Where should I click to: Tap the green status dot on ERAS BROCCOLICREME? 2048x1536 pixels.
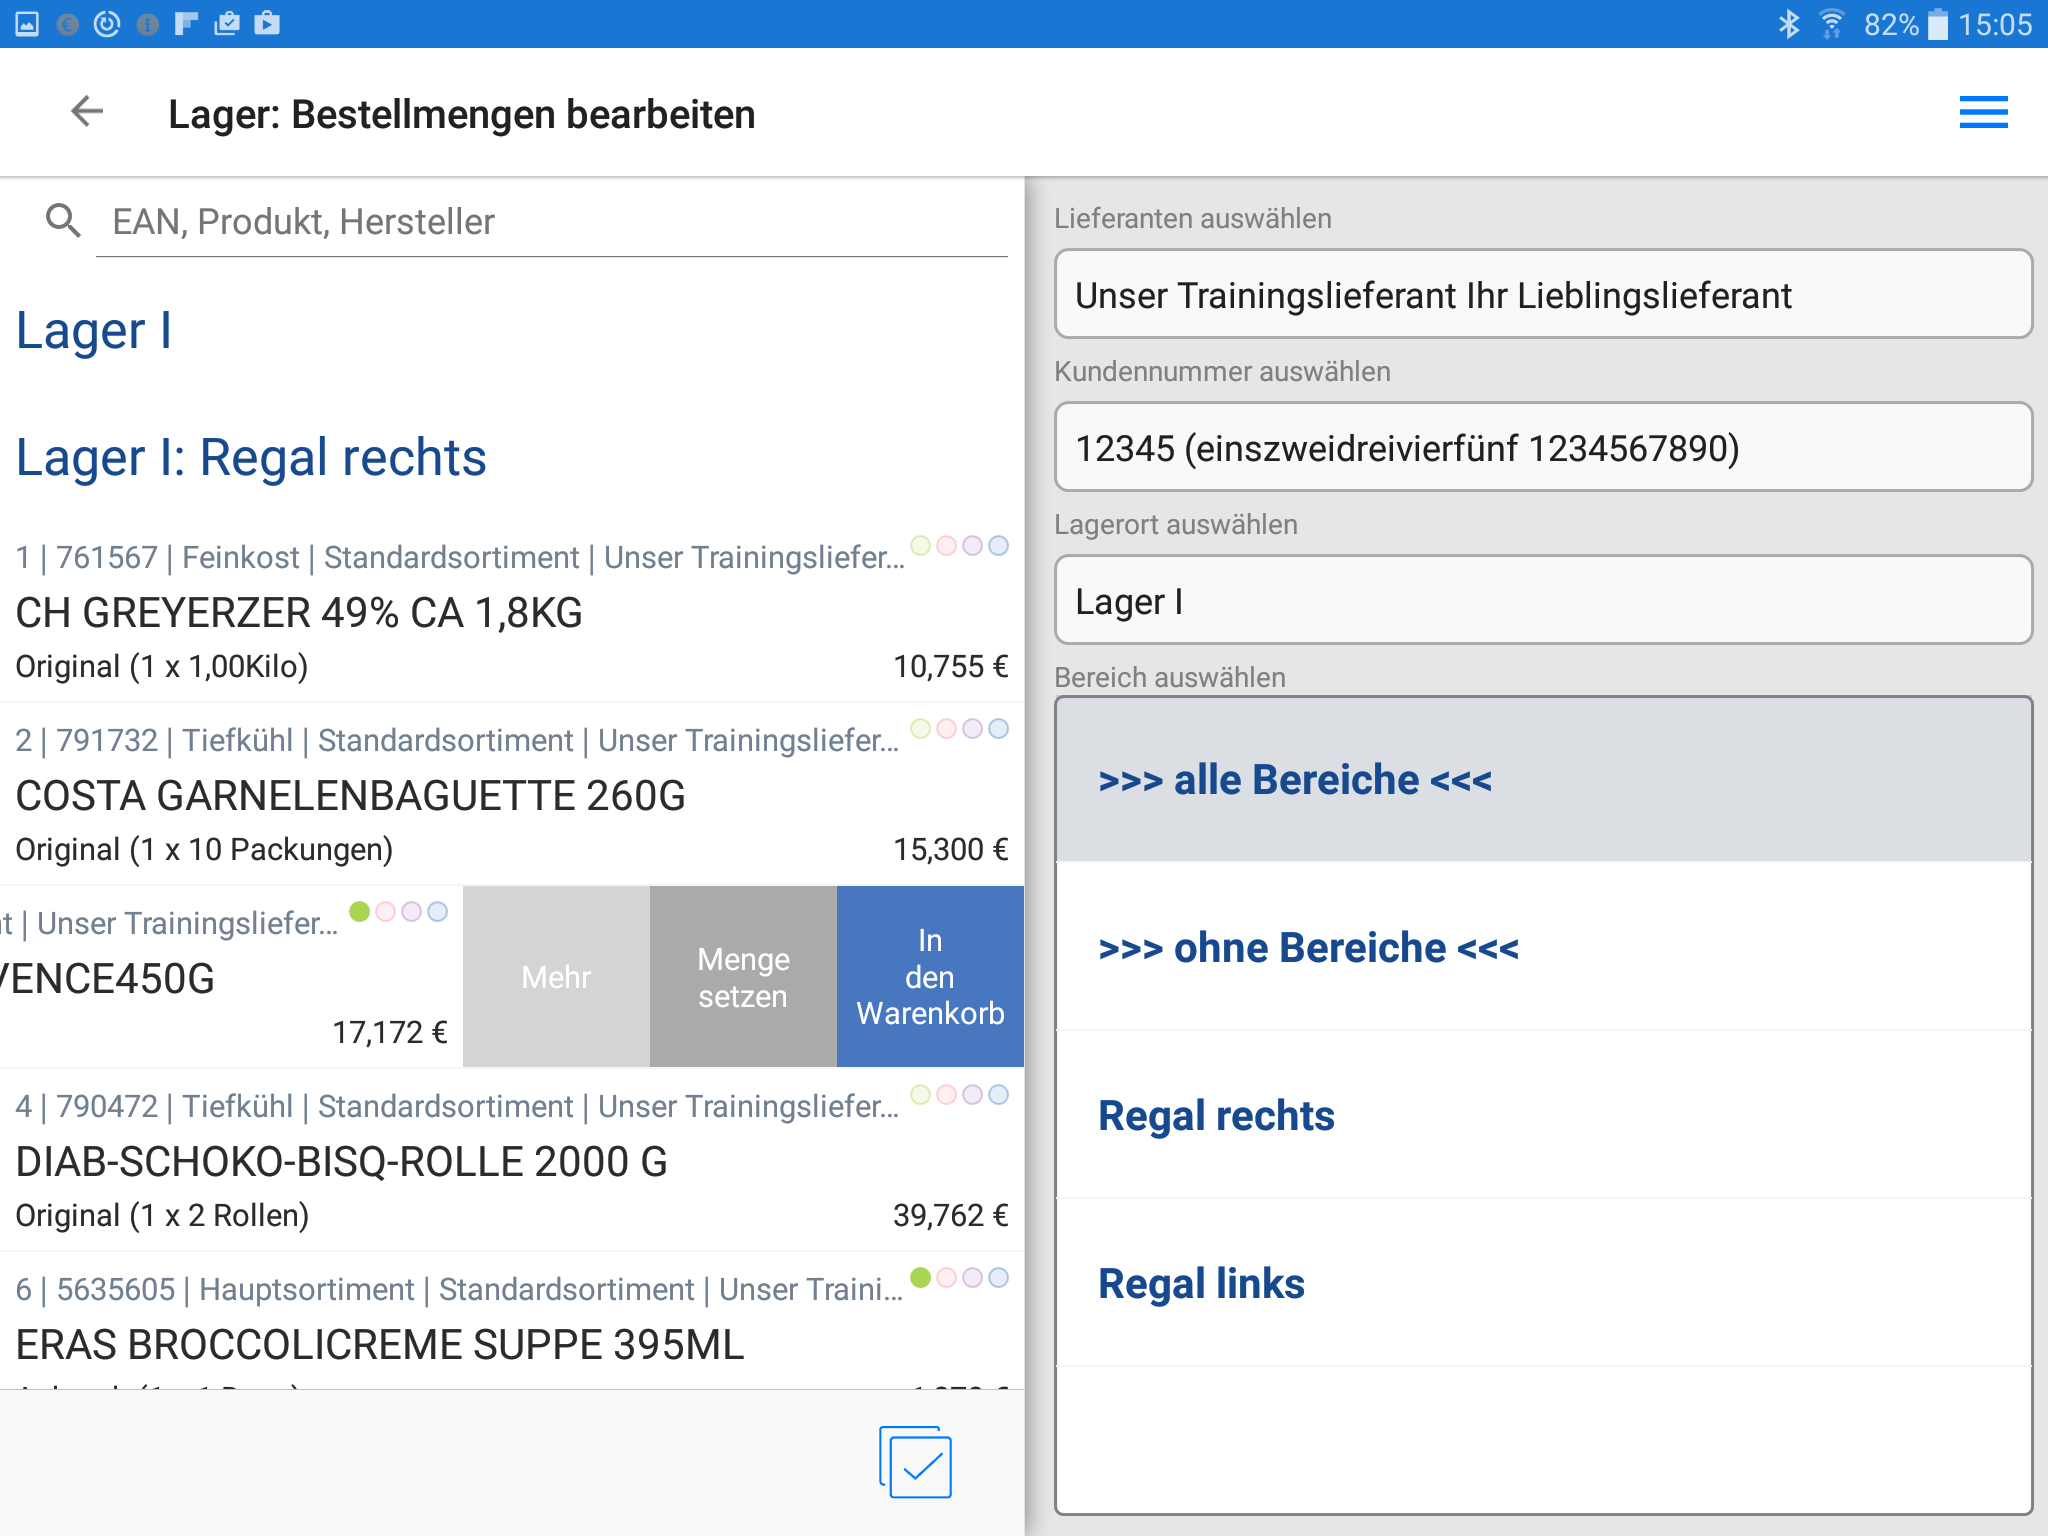[921, 1277]
